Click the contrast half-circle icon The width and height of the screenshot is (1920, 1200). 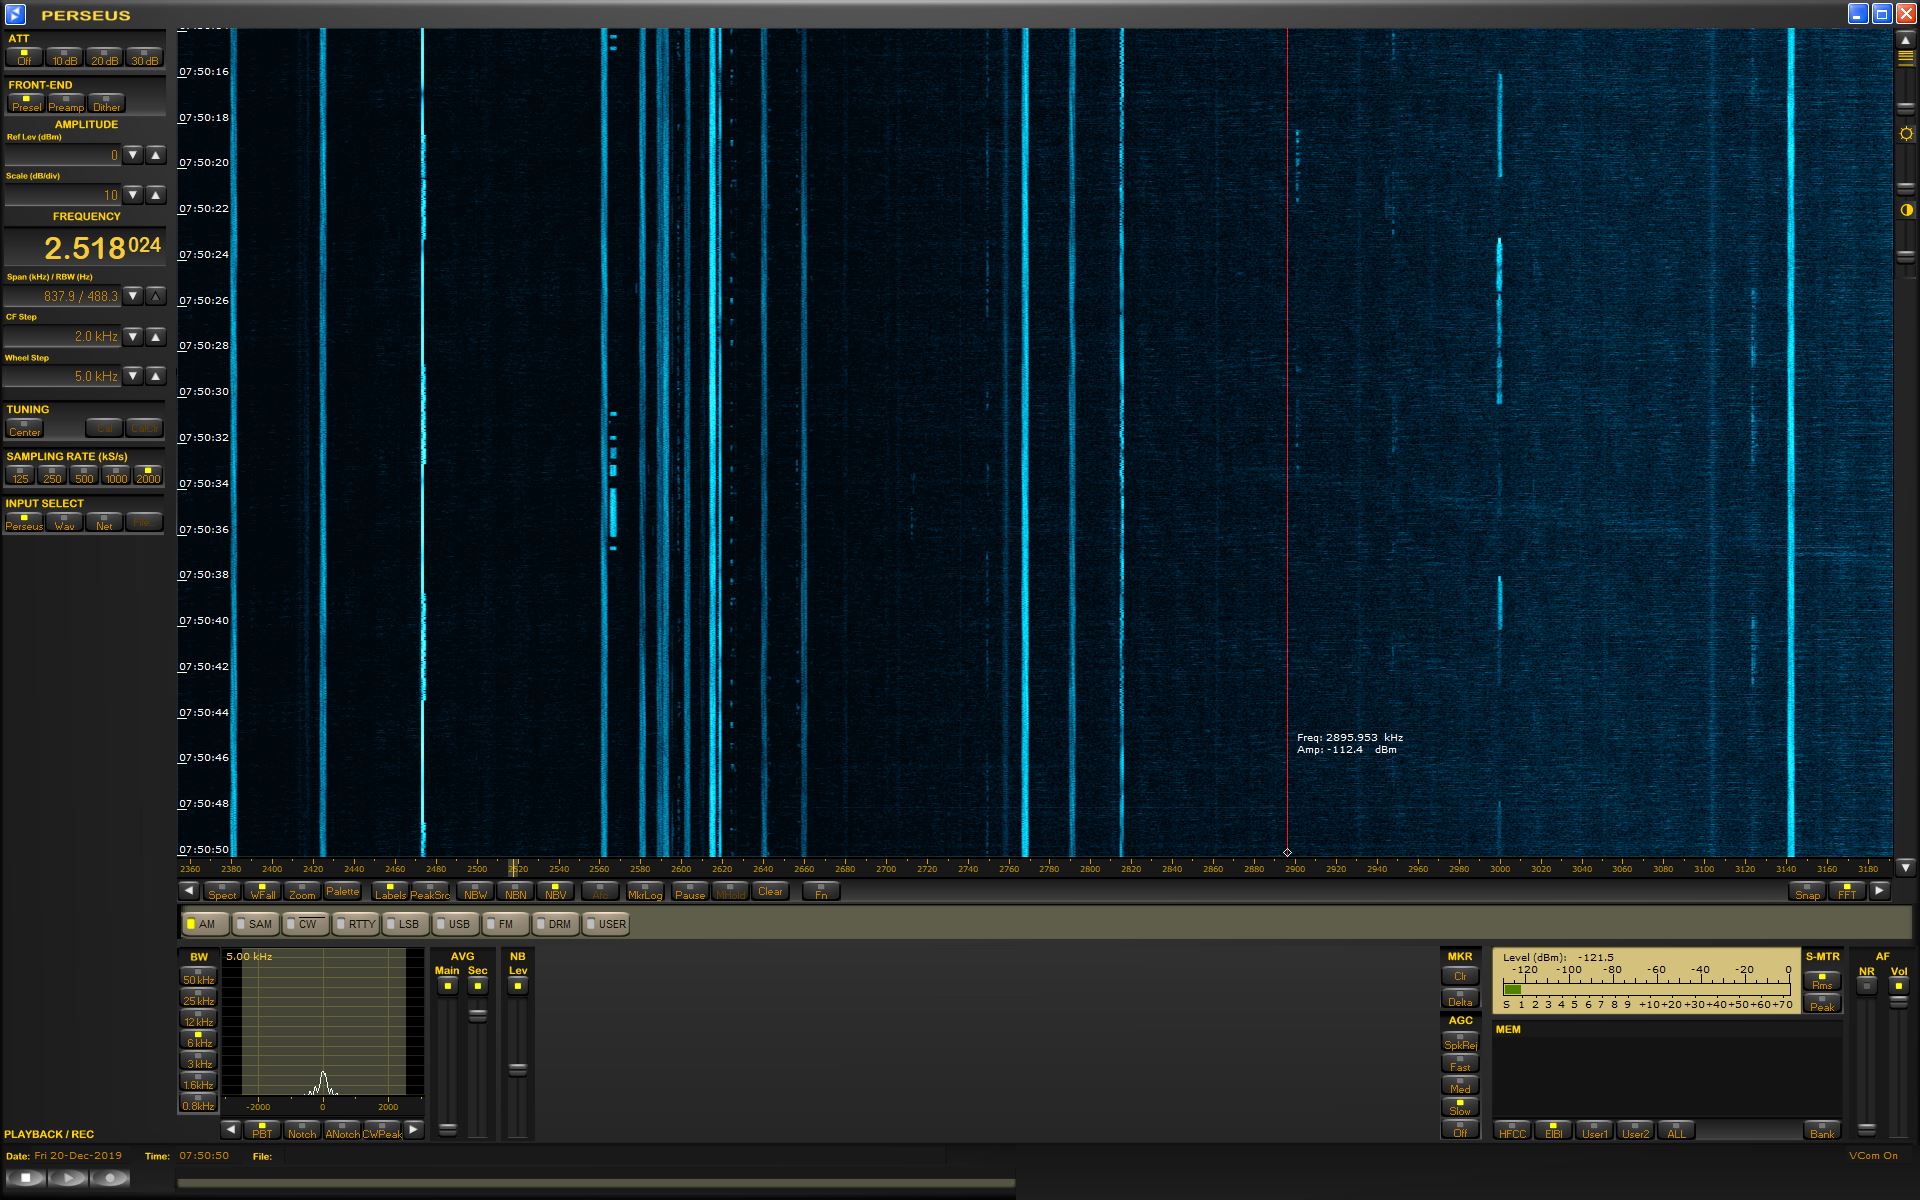pyautogui.click(x=1906, y=210)
